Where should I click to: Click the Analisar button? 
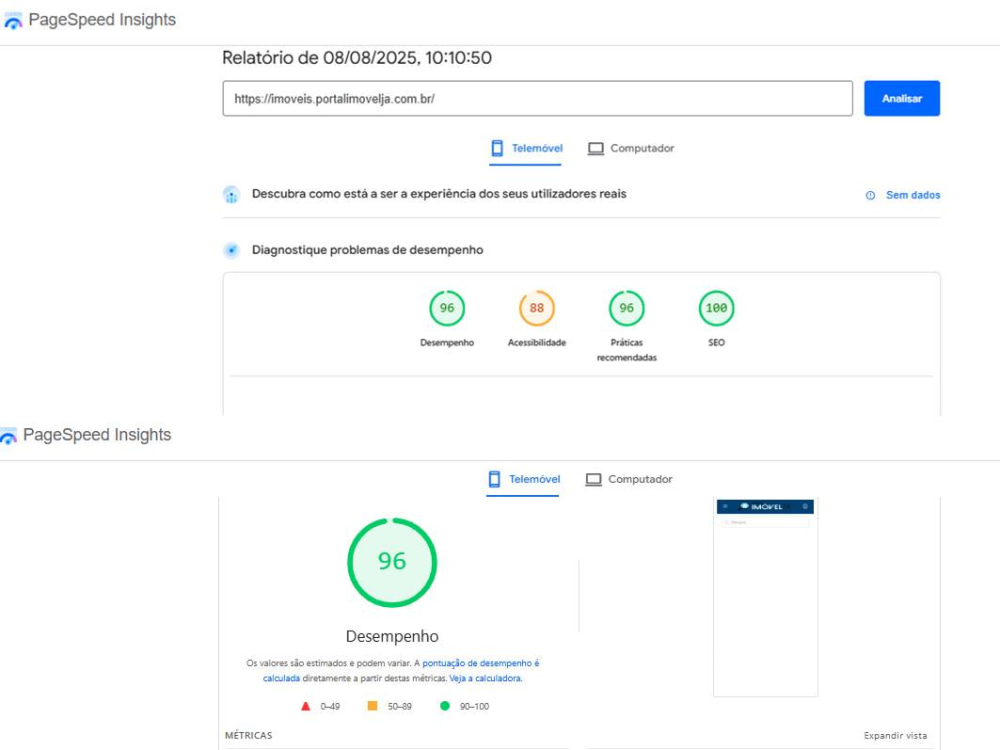[x=902, y=98]
